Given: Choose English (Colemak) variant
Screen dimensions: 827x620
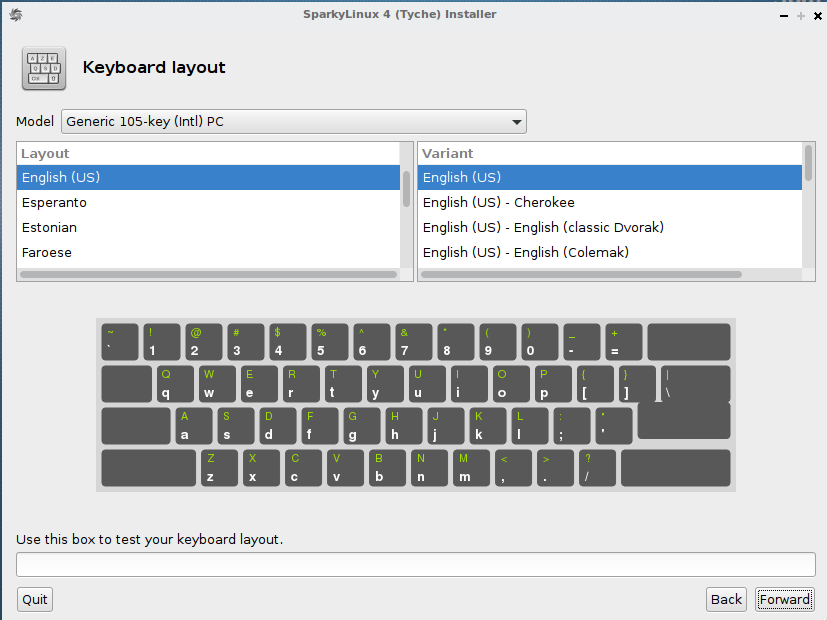Looking at the screenshot, I should pos(610,253).
